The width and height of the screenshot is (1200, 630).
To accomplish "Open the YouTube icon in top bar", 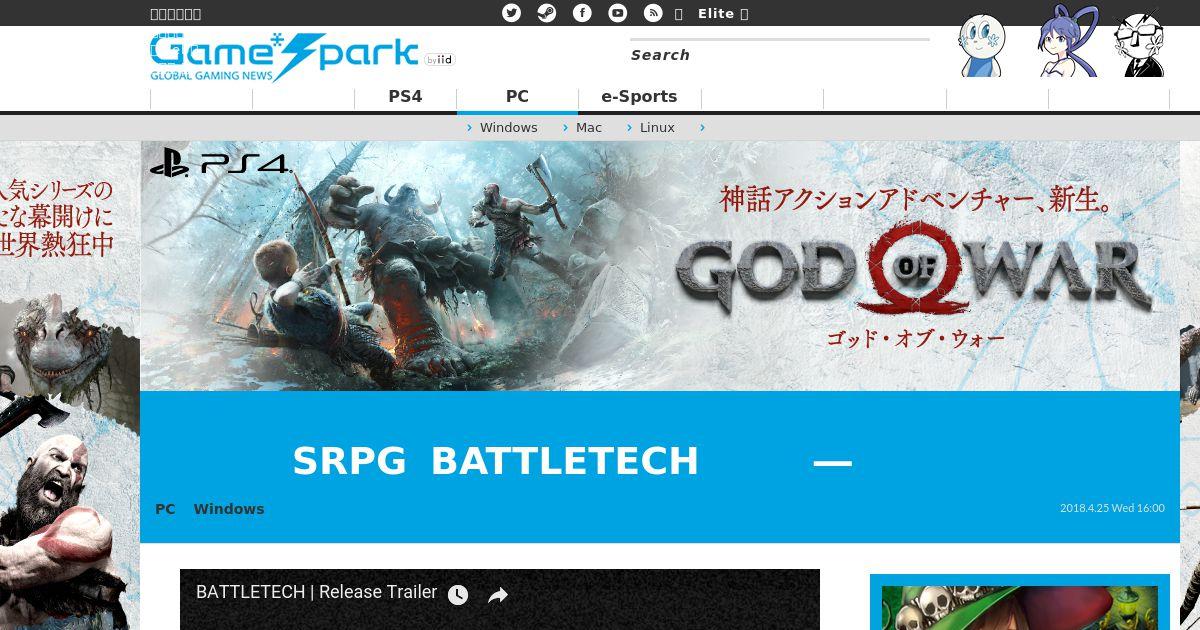I will (618, 13).
